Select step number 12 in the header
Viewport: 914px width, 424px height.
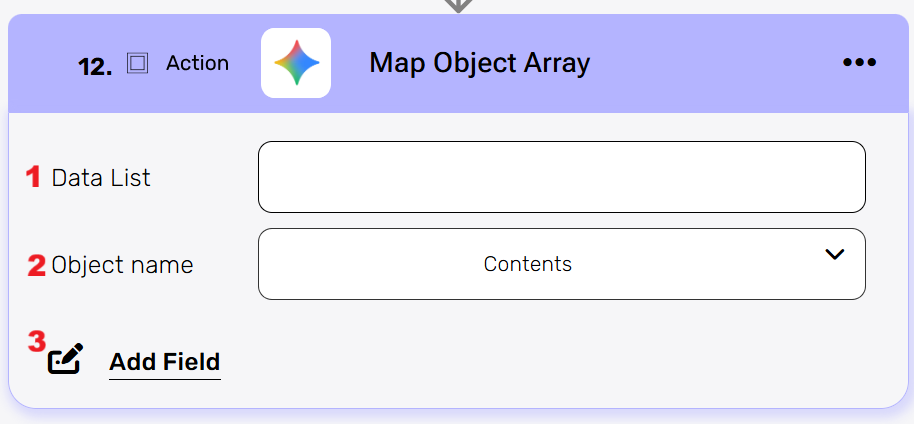[94, 66]
